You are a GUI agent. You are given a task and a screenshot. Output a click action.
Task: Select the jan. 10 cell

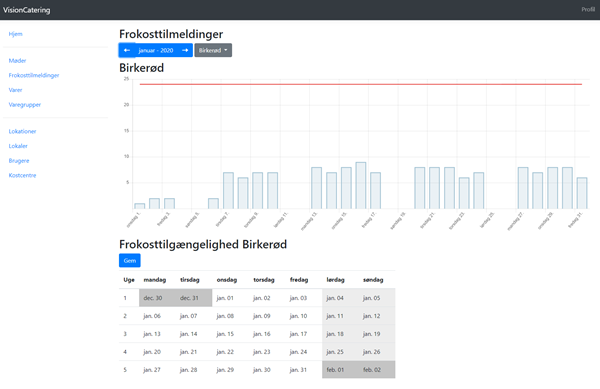pyautogui.click(x=304, y=316)
